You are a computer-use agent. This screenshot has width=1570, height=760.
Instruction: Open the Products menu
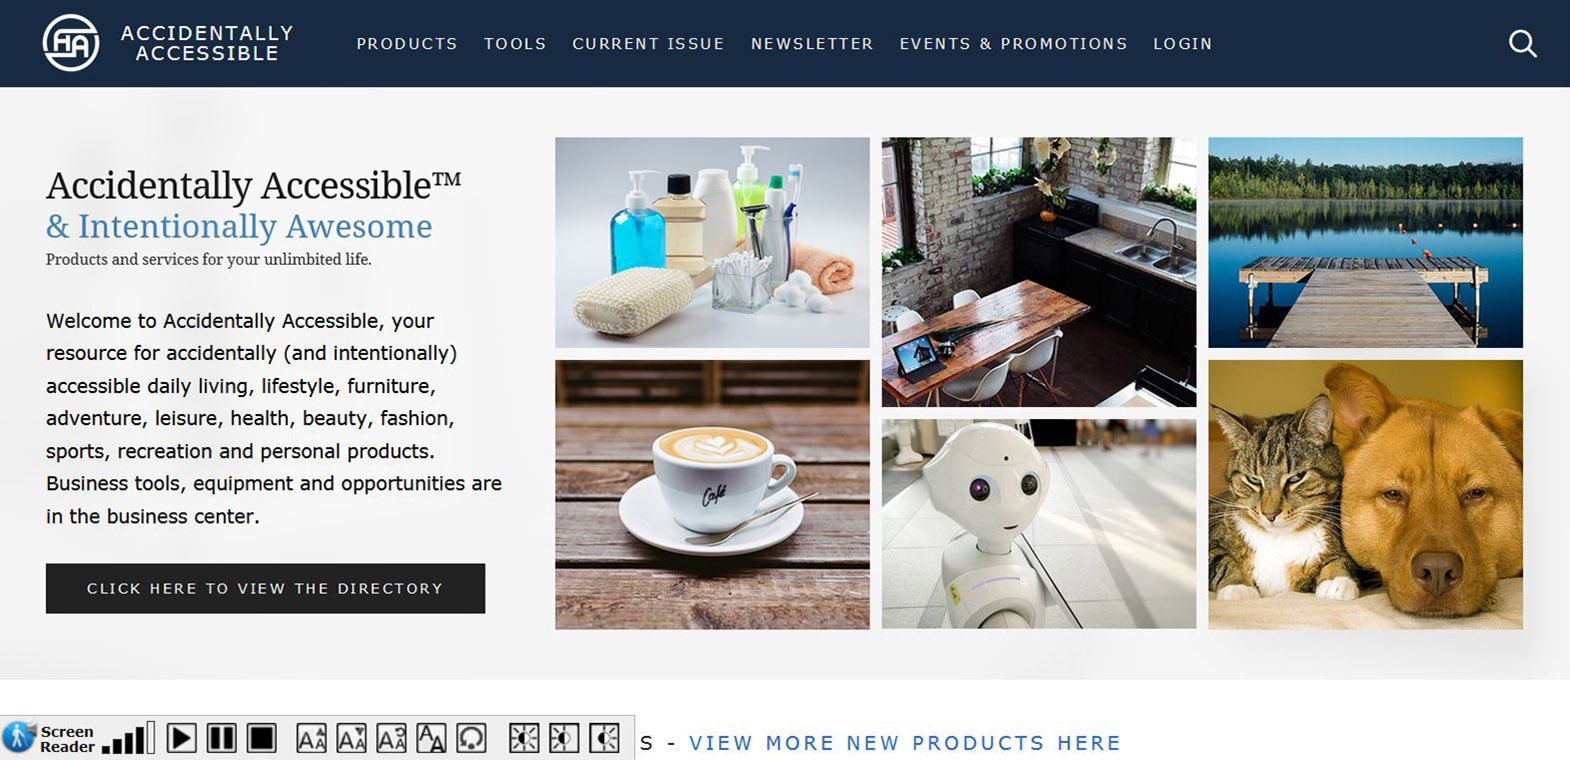(407, 44)
